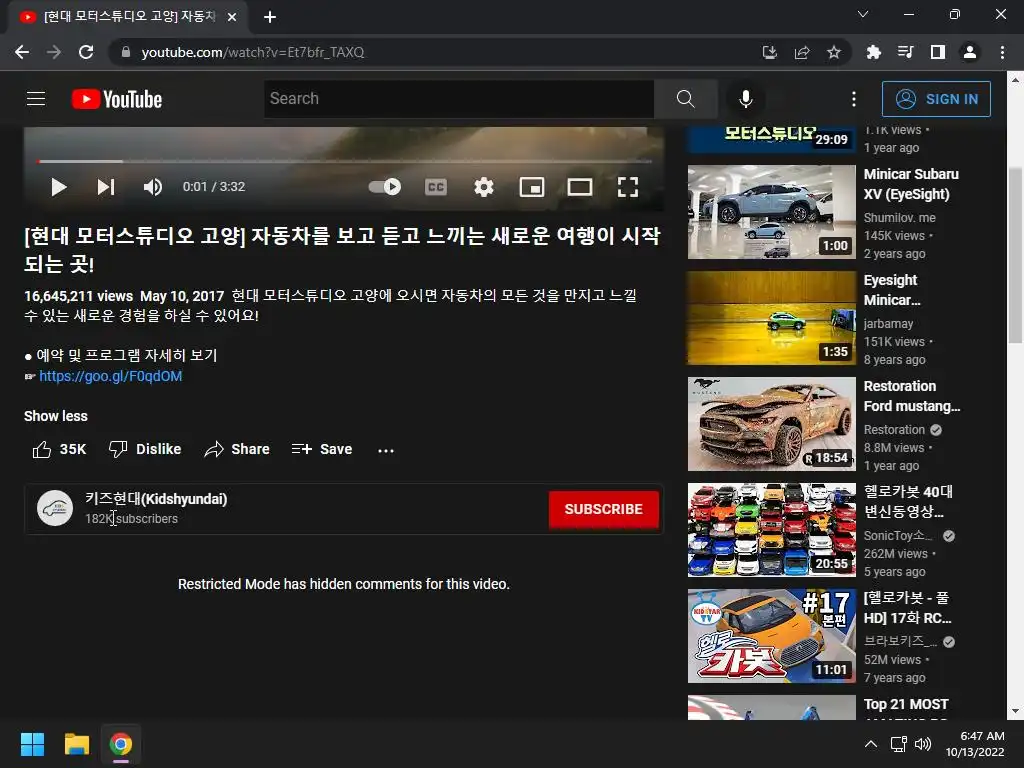This screenshot has height=768, width=1024.
Task: Open the 키즈현대(Kidshyundai) channel name
Action: click(156, 499)
